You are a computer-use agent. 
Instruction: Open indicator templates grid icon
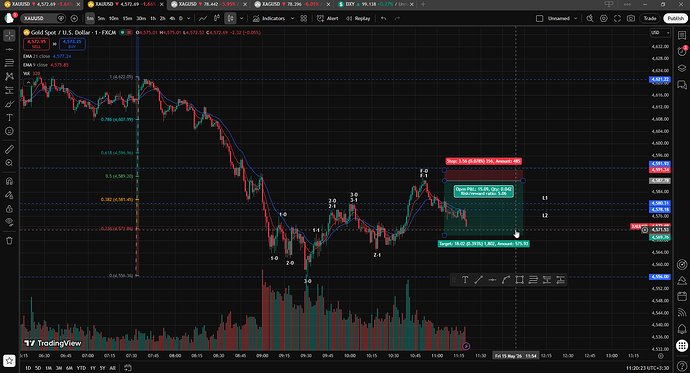(304, 18)
